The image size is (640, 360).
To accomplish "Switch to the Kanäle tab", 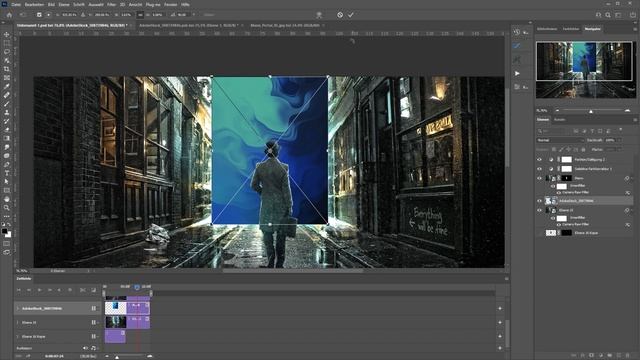I will tap(560, 120).
